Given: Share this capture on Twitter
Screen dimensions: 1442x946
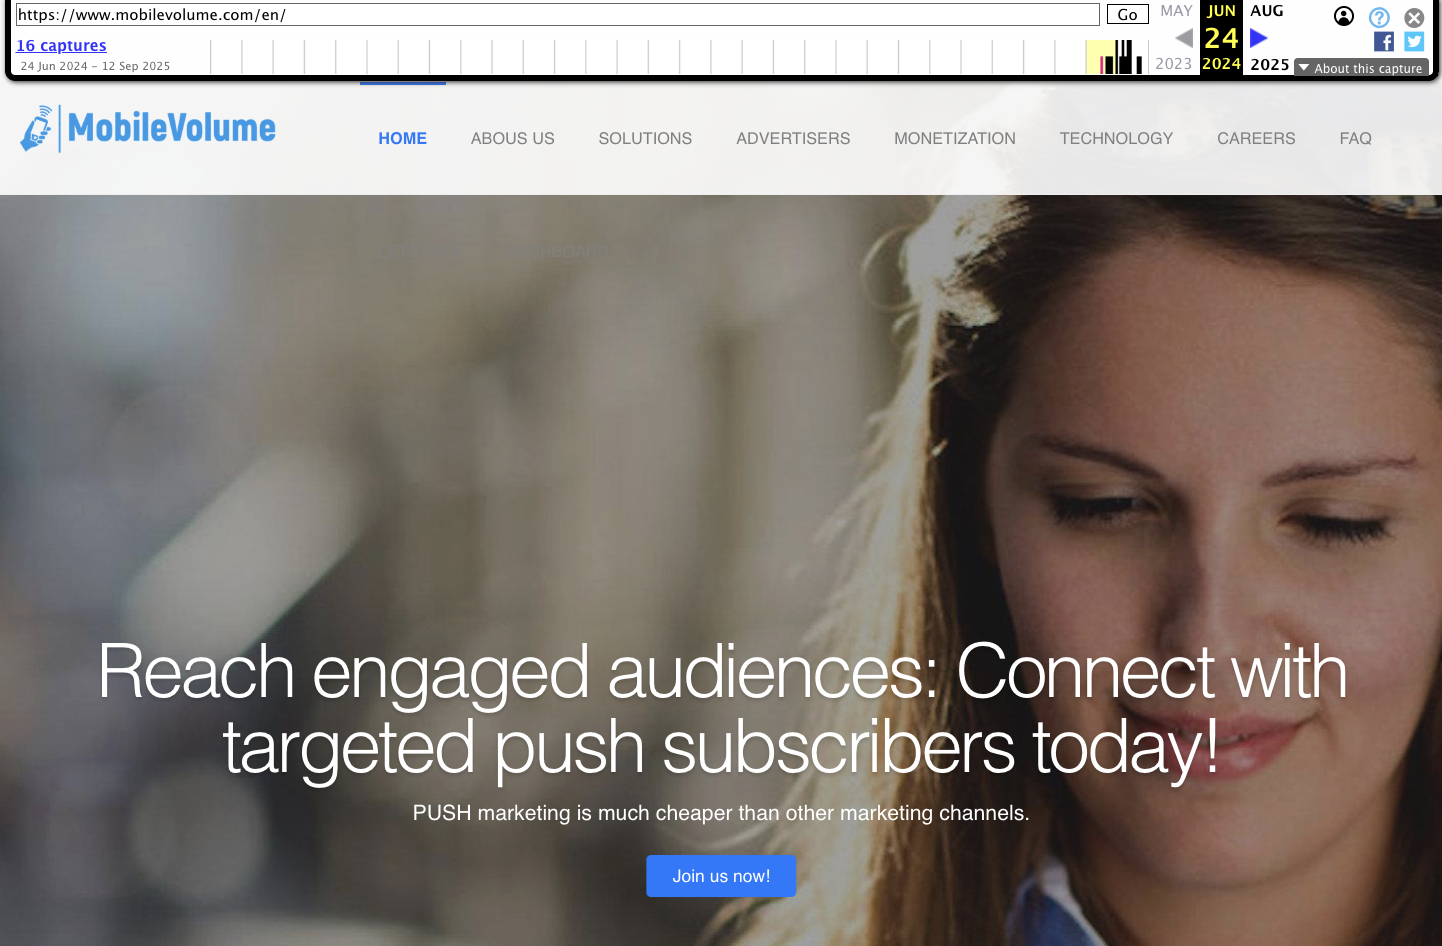Looking at the screenshot, I should pyautogui.click(x=1414, y=41).
